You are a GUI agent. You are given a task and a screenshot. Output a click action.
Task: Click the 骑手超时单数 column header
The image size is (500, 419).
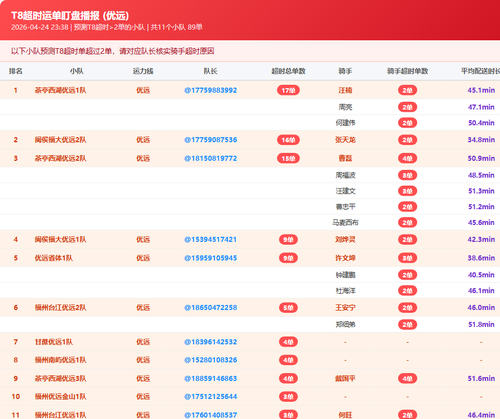coord(407,71)
